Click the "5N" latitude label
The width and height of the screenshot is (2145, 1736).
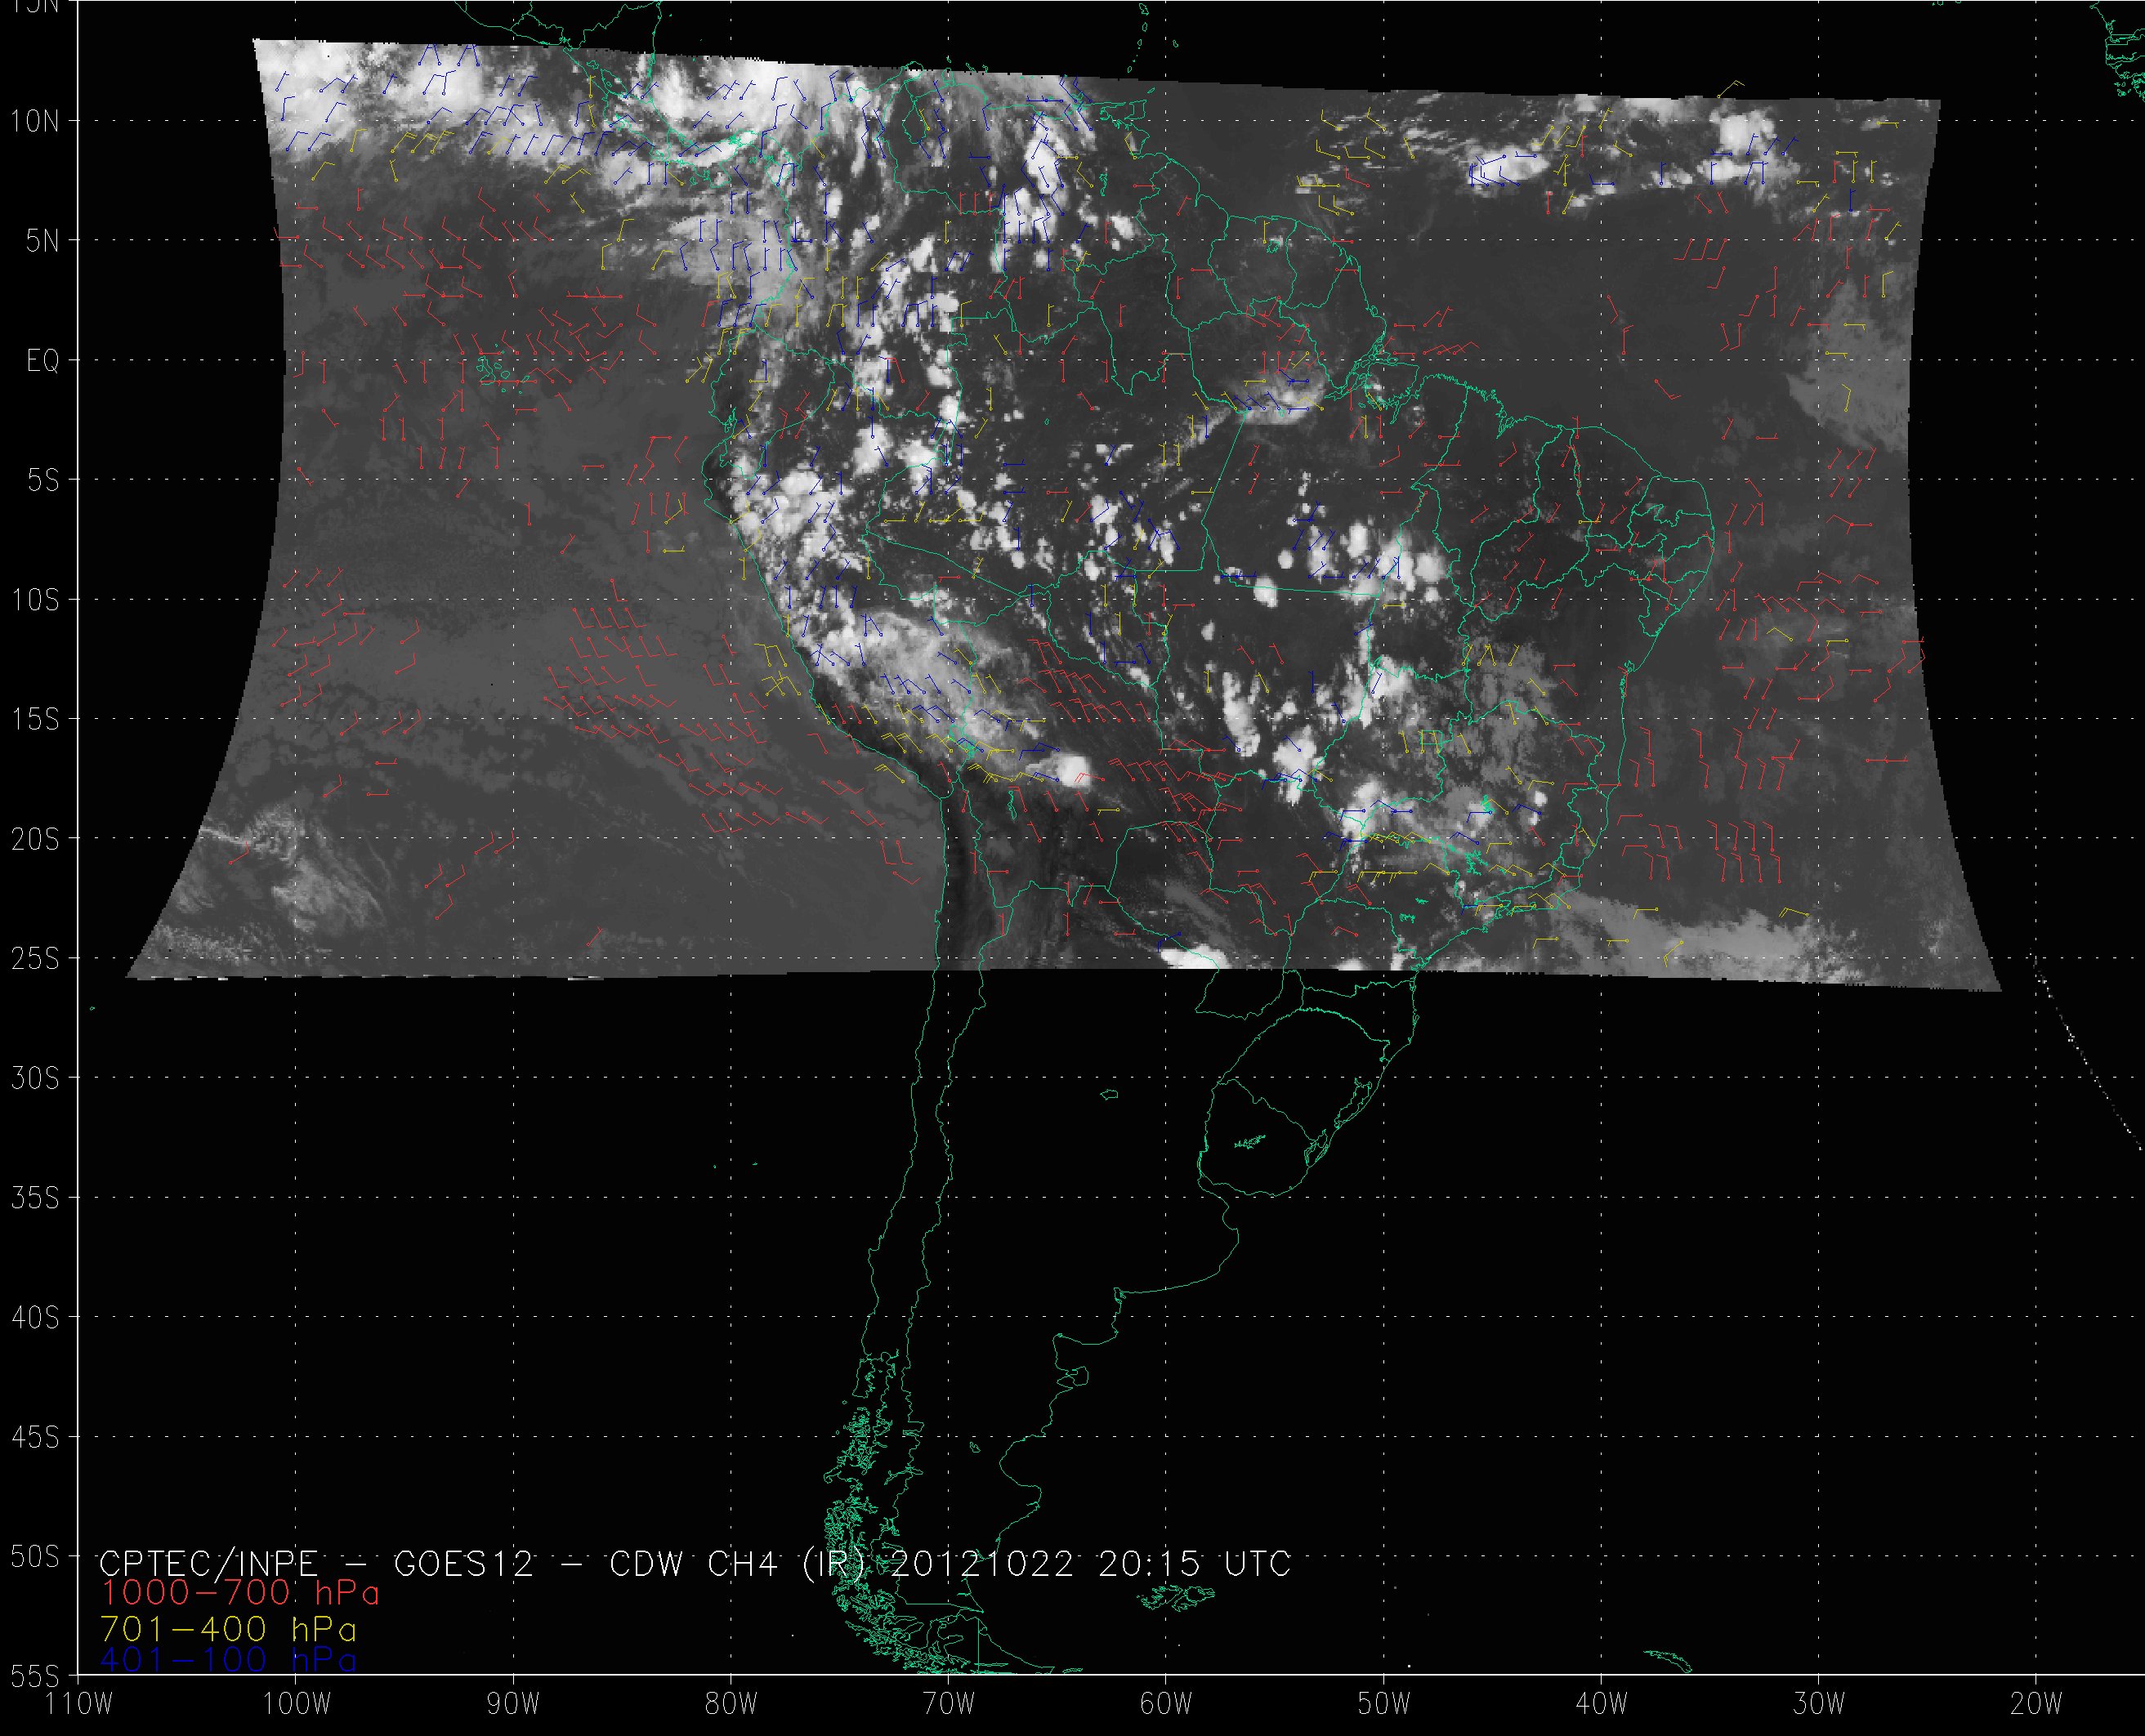(43, 241)
